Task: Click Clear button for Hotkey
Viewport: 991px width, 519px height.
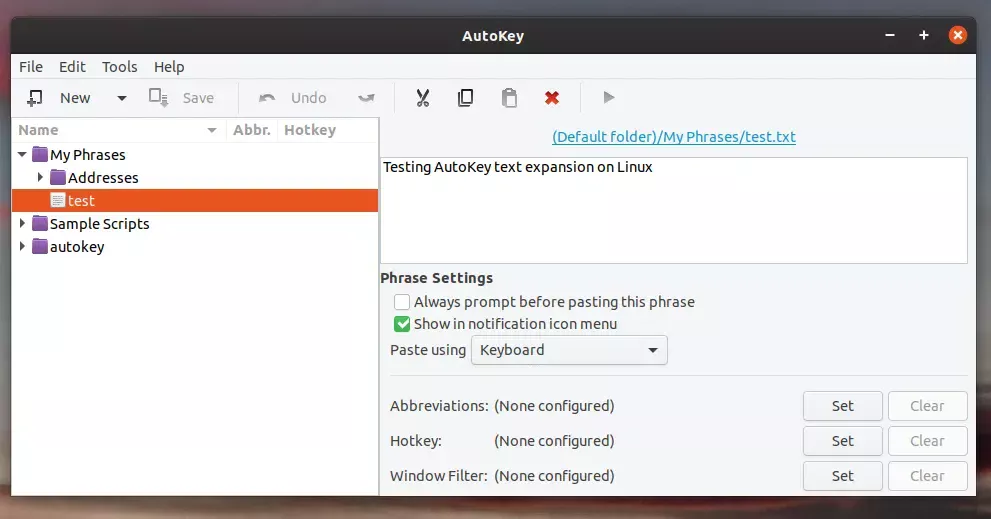Action: tap(927, 441)
